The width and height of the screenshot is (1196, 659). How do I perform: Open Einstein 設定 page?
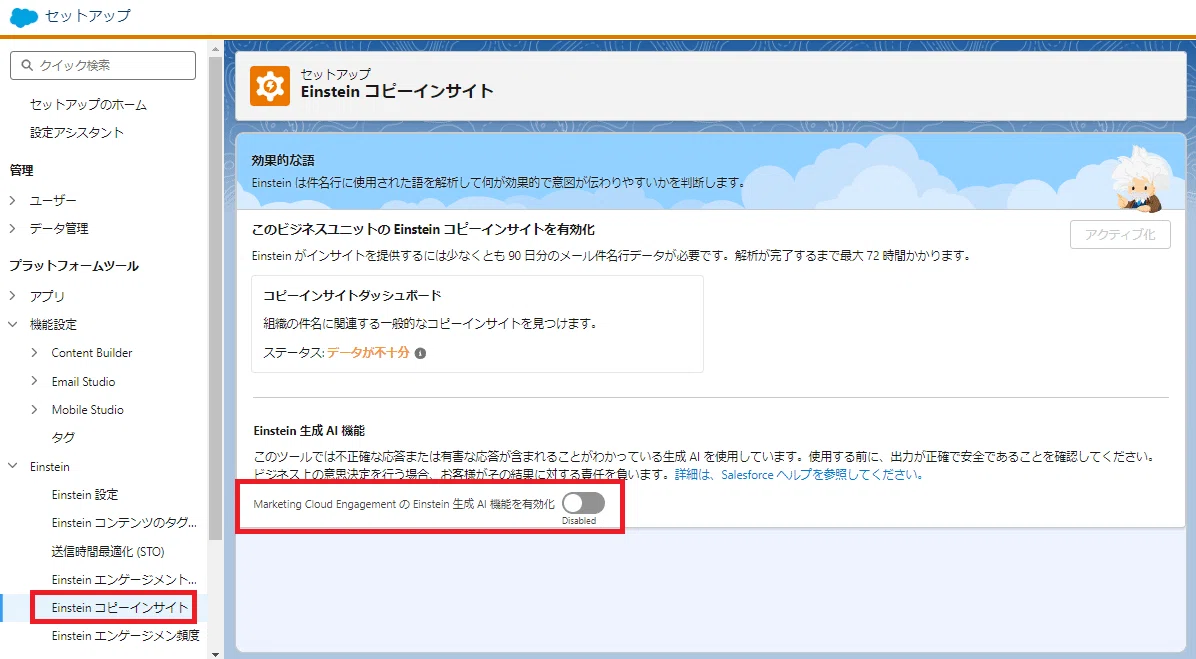click(x=85, y=494)
